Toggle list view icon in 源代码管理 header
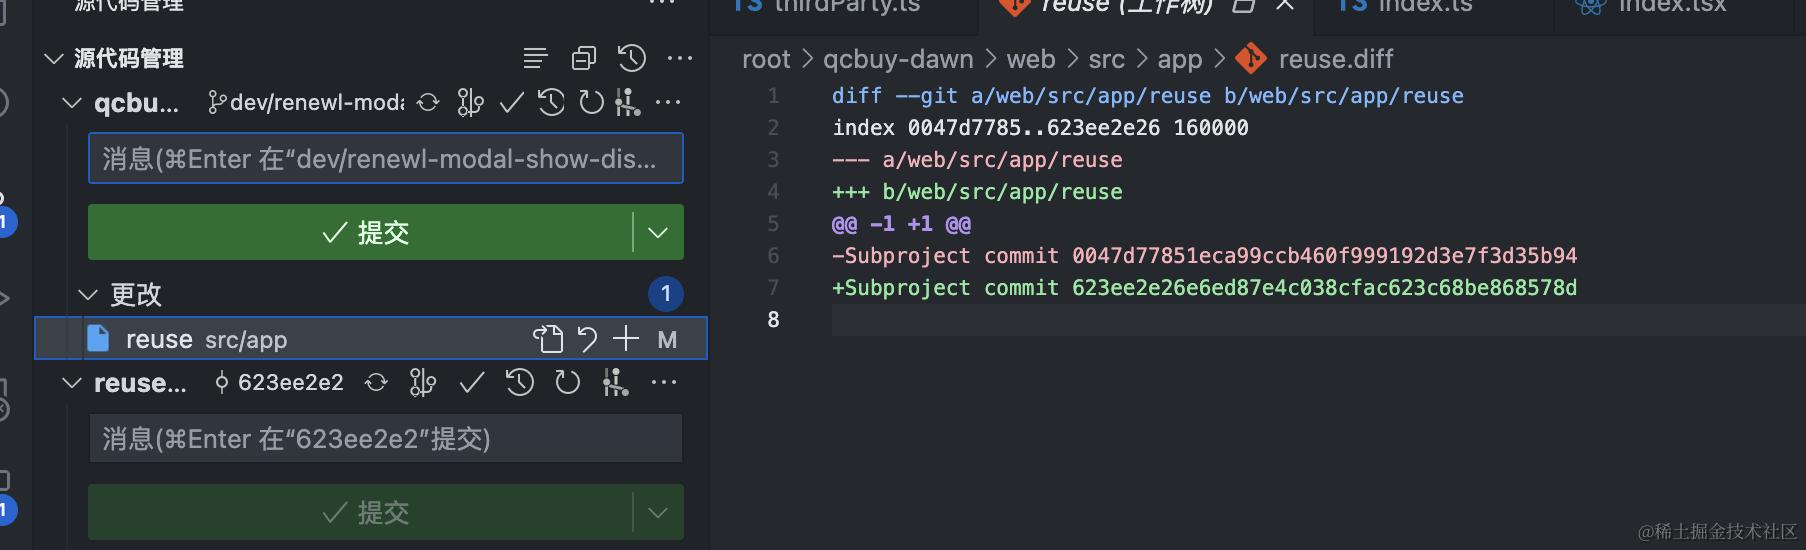The image size is (1806, 550). (x=535, y=59)
